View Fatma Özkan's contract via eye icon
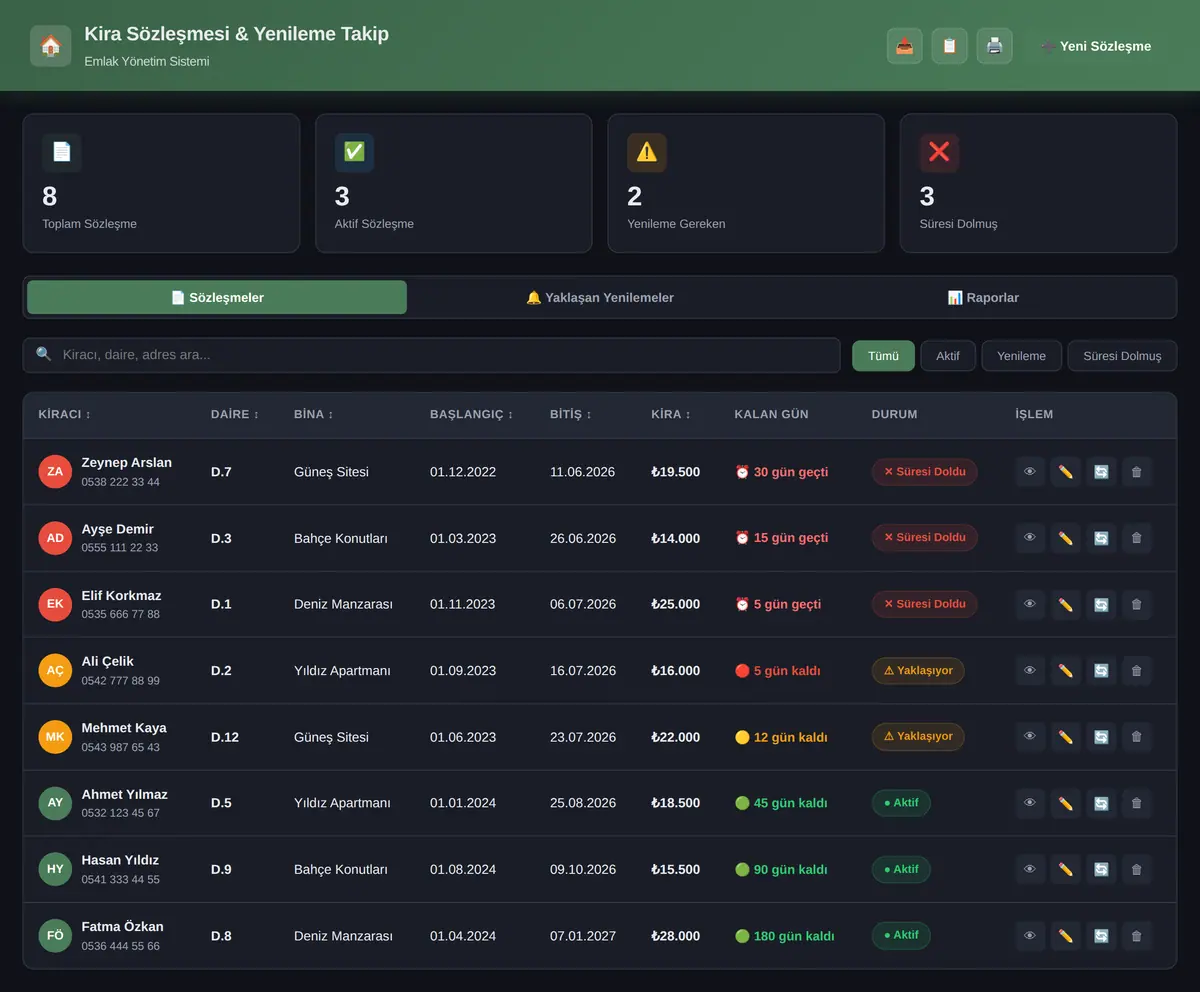 pos(1030,936)
